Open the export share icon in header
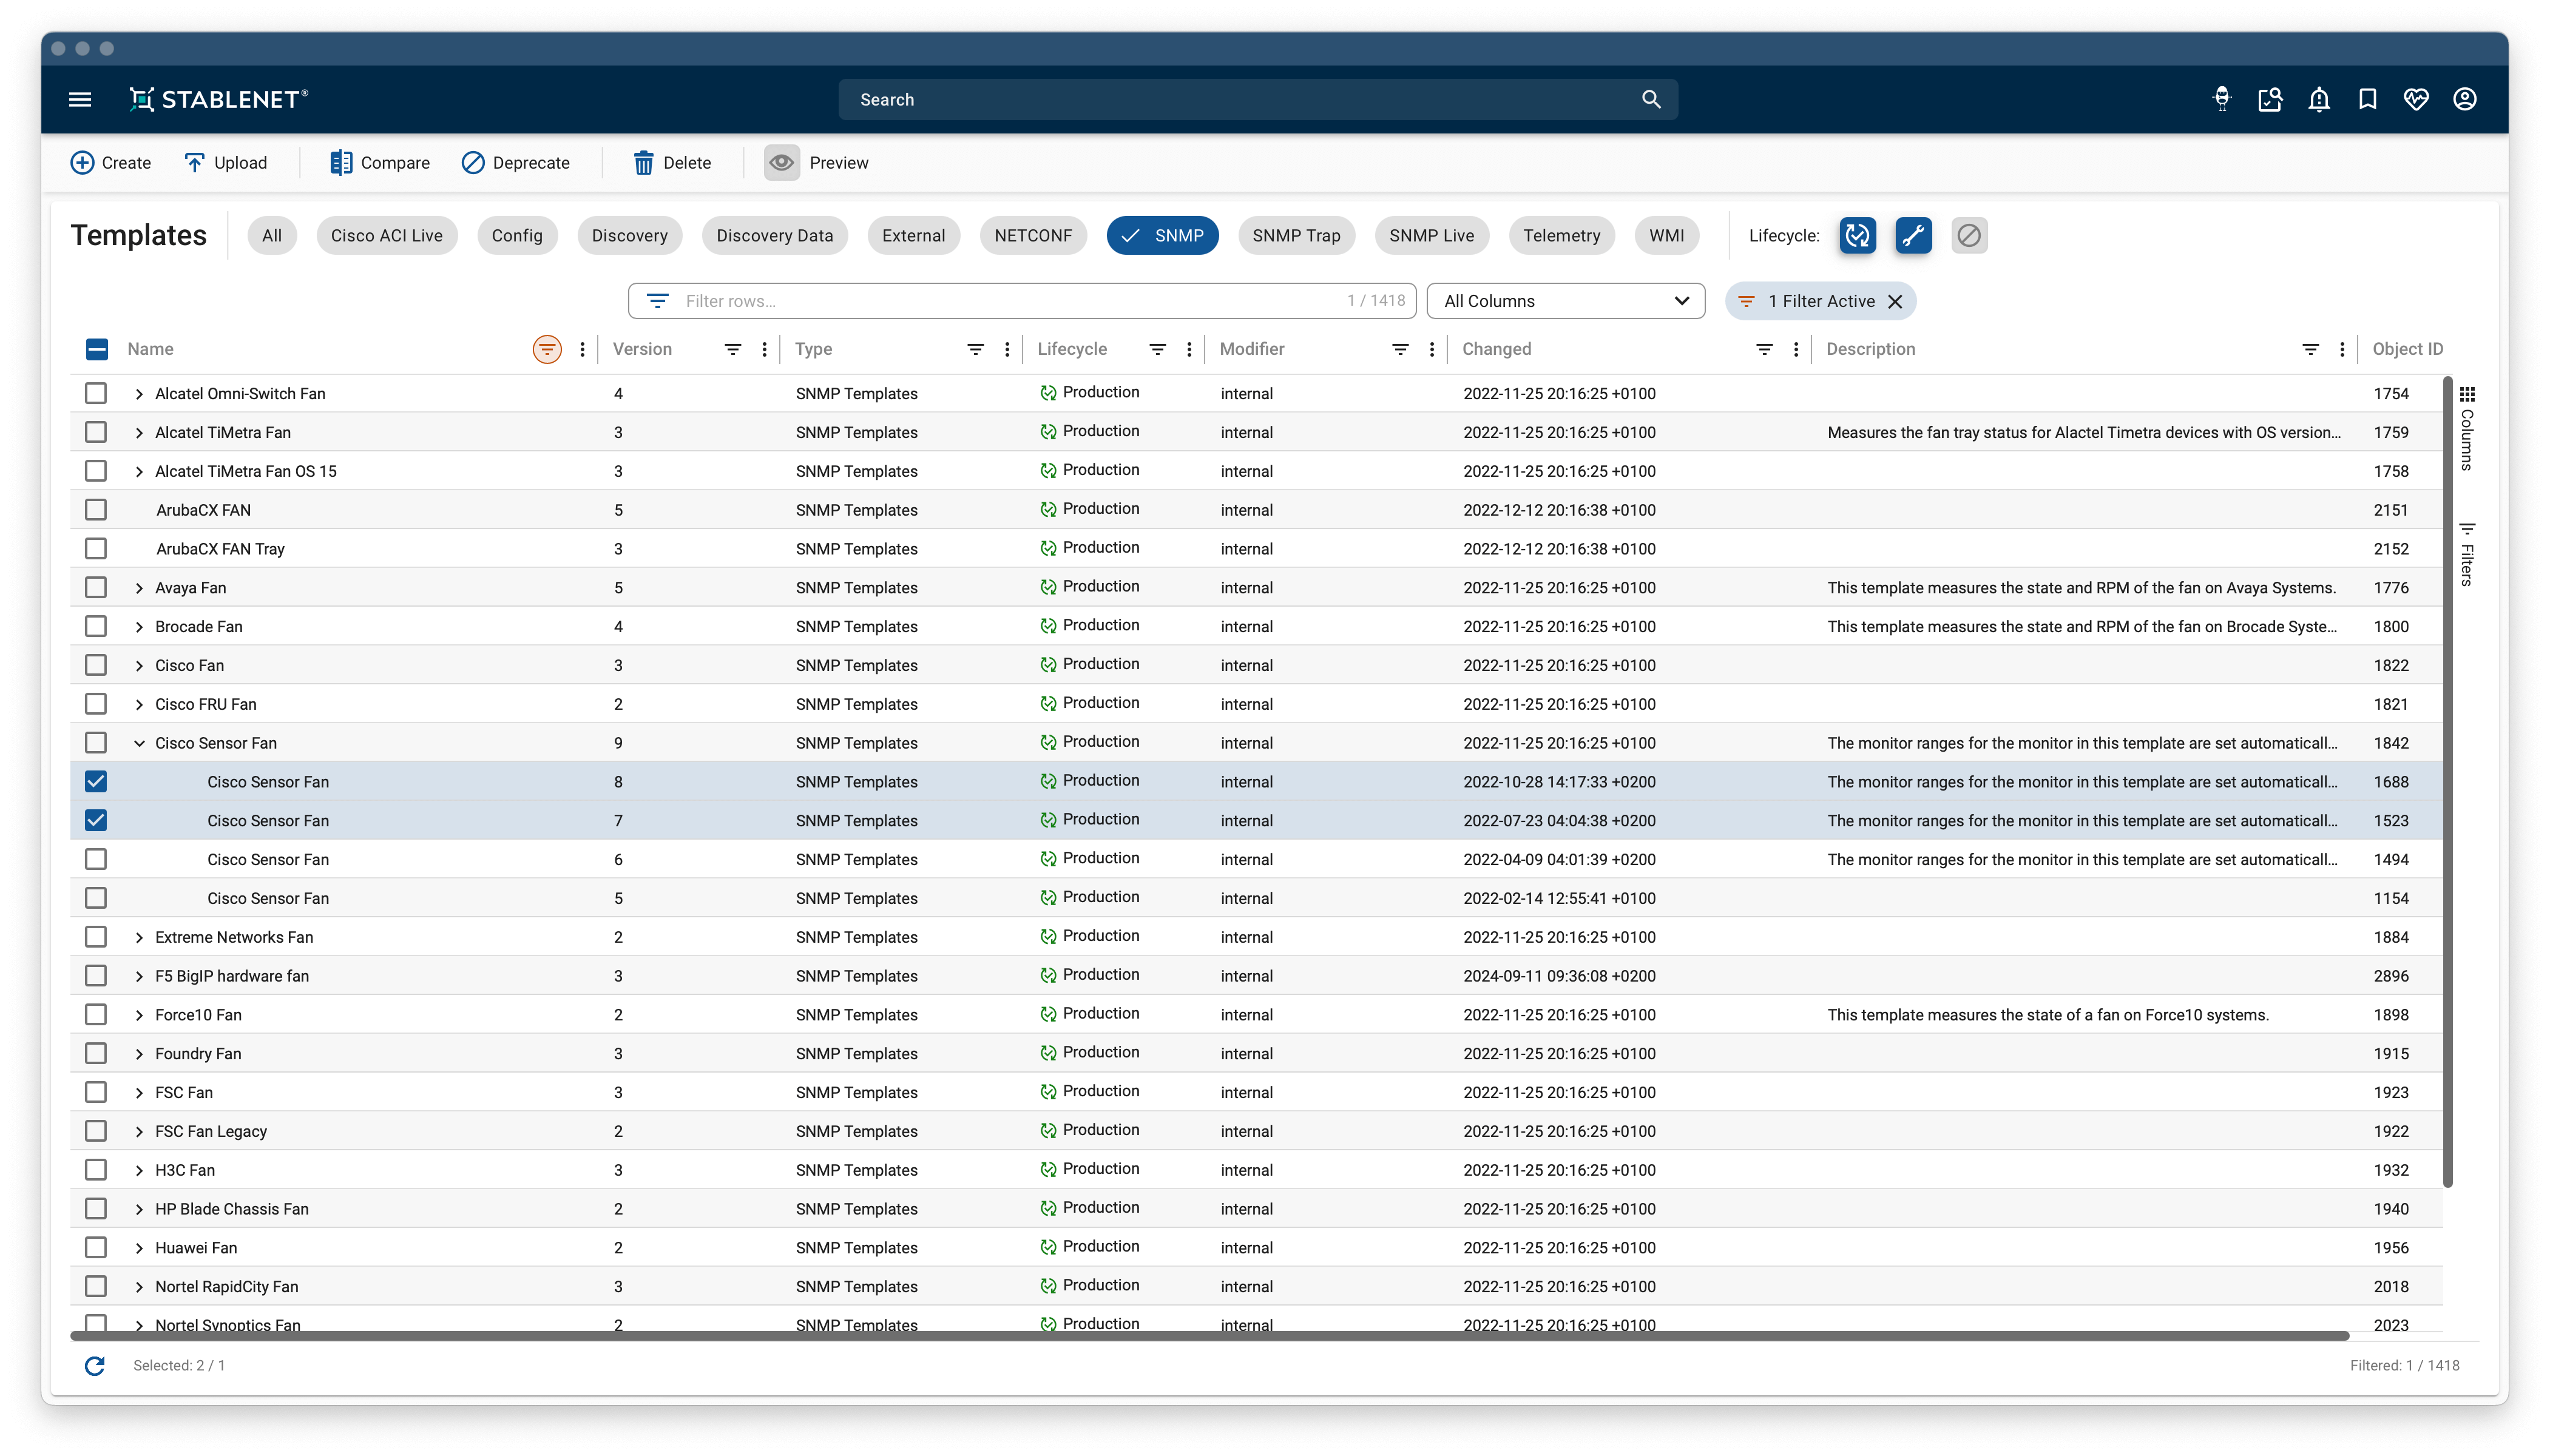Screen dimensions: 2550x1456 2270,99
